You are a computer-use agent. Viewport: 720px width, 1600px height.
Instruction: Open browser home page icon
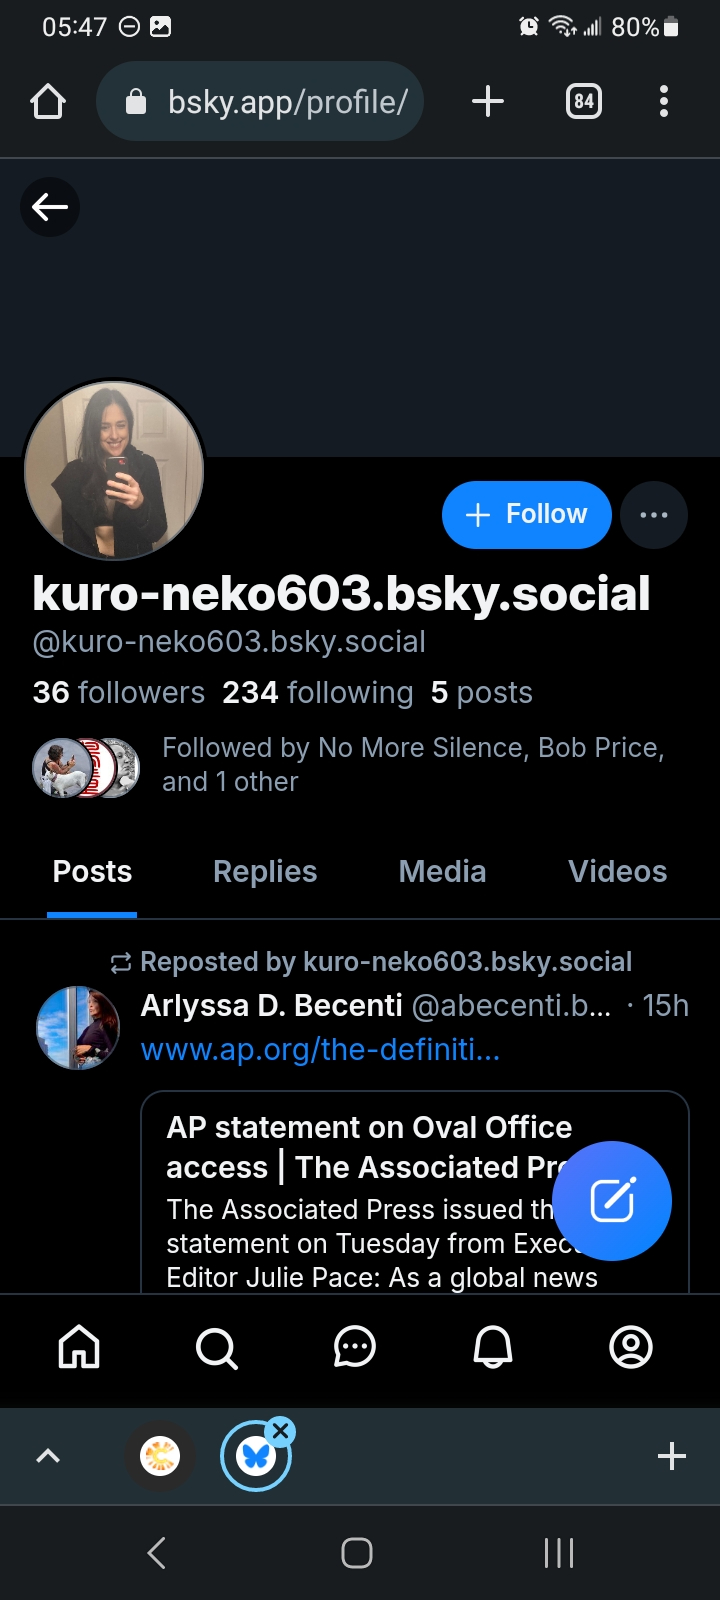tap(48, 102)
